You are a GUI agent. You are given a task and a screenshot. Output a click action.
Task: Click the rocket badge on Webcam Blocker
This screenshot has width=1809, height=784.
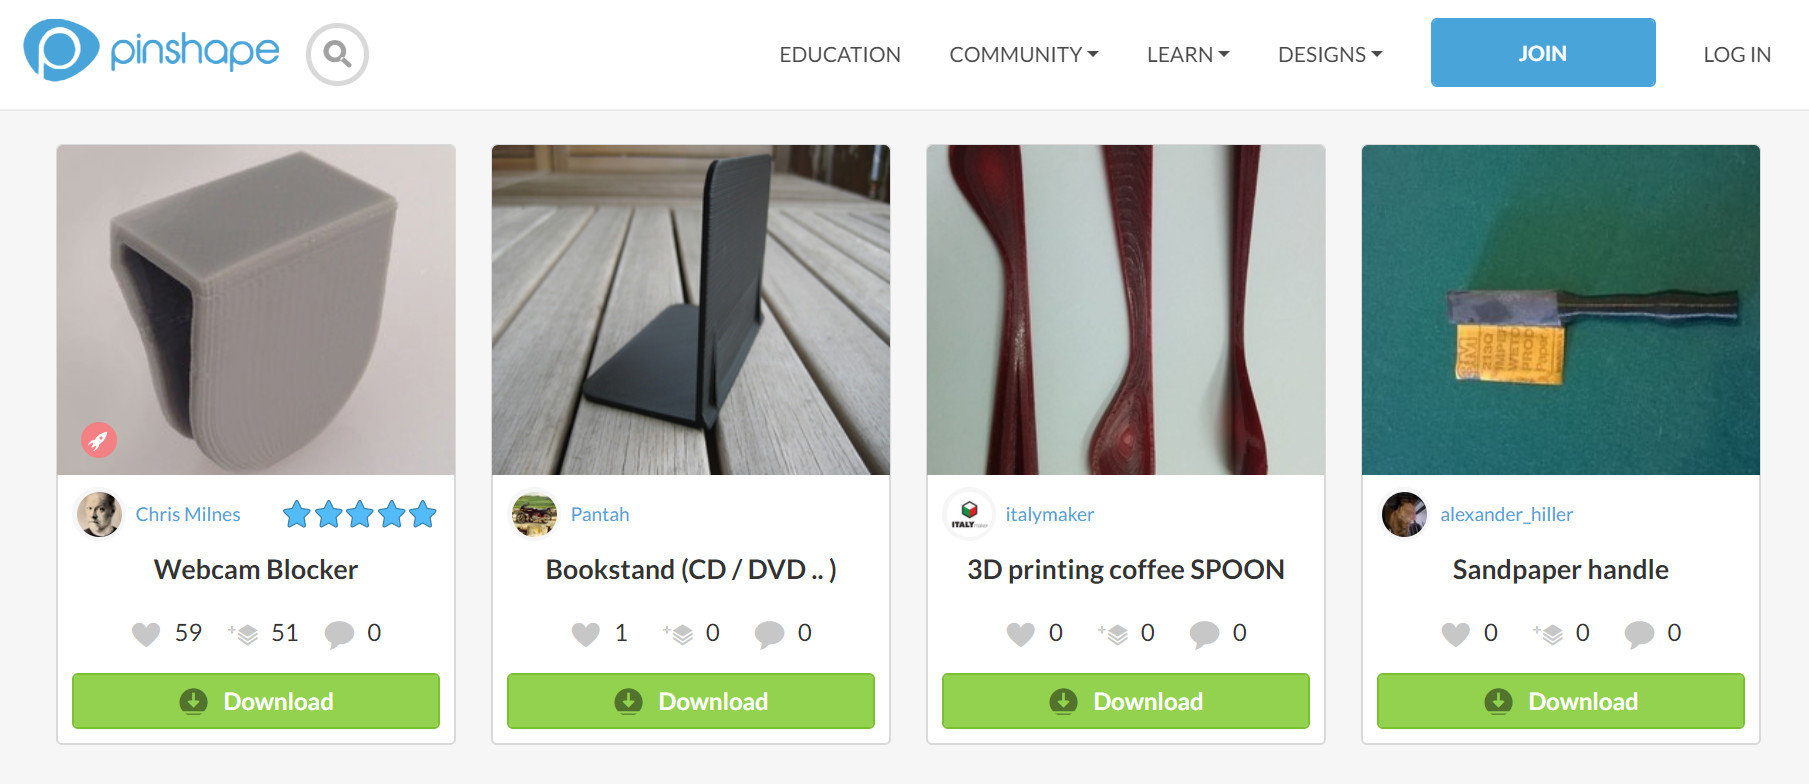coord(99,440)
